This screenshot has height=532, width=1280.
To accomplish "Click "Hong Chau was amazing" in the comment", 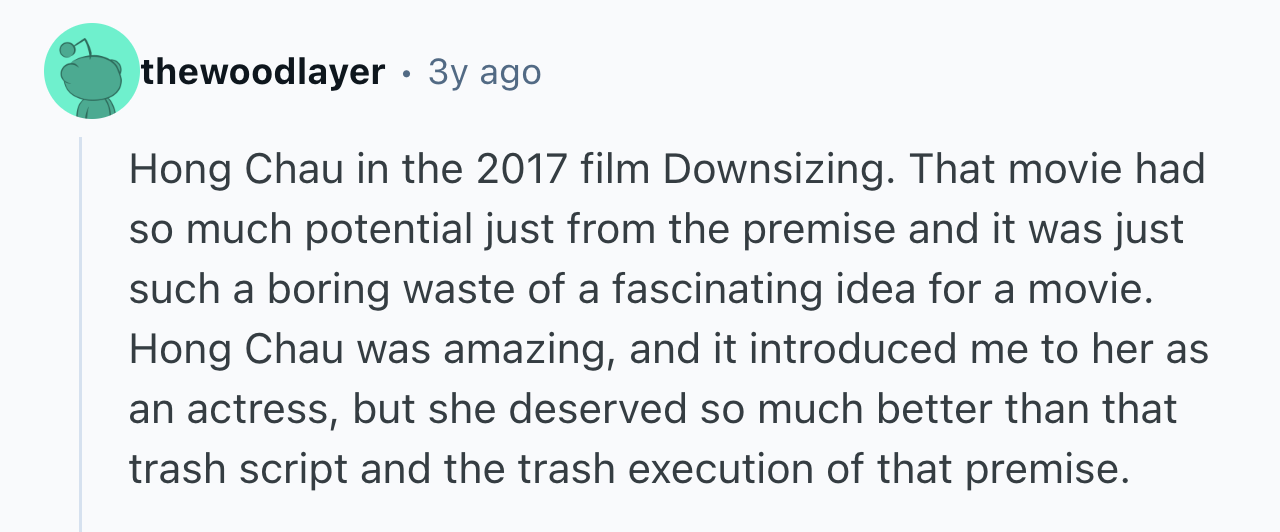I will tap(335, 351).
